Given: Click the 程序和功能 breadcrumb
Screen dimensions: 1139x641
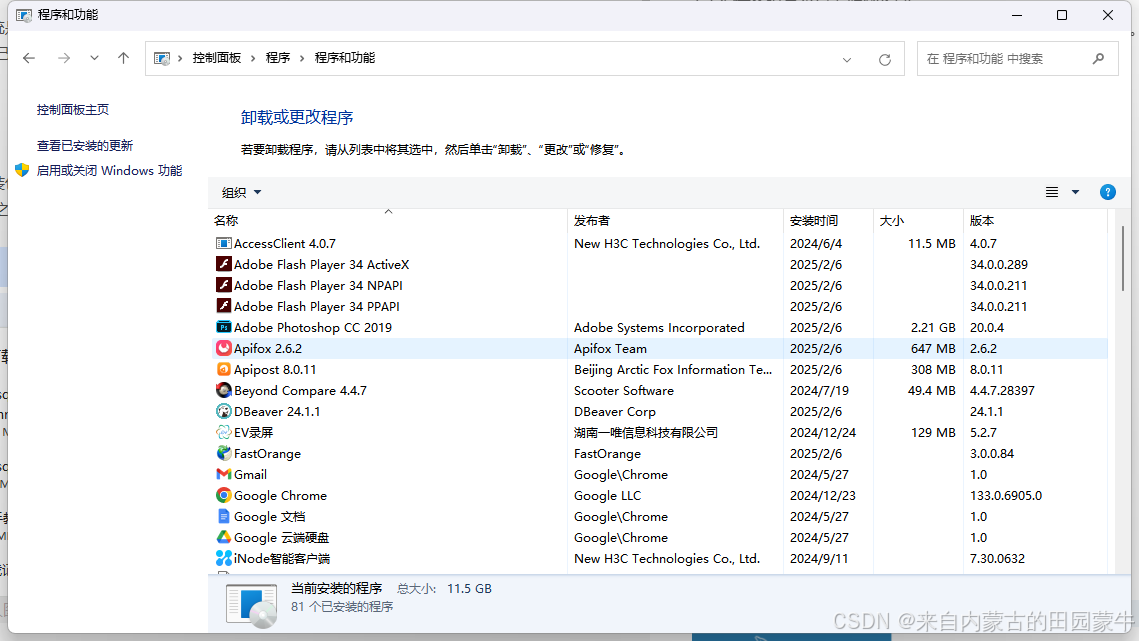Looking at the screenshot, I should point(345,58).
